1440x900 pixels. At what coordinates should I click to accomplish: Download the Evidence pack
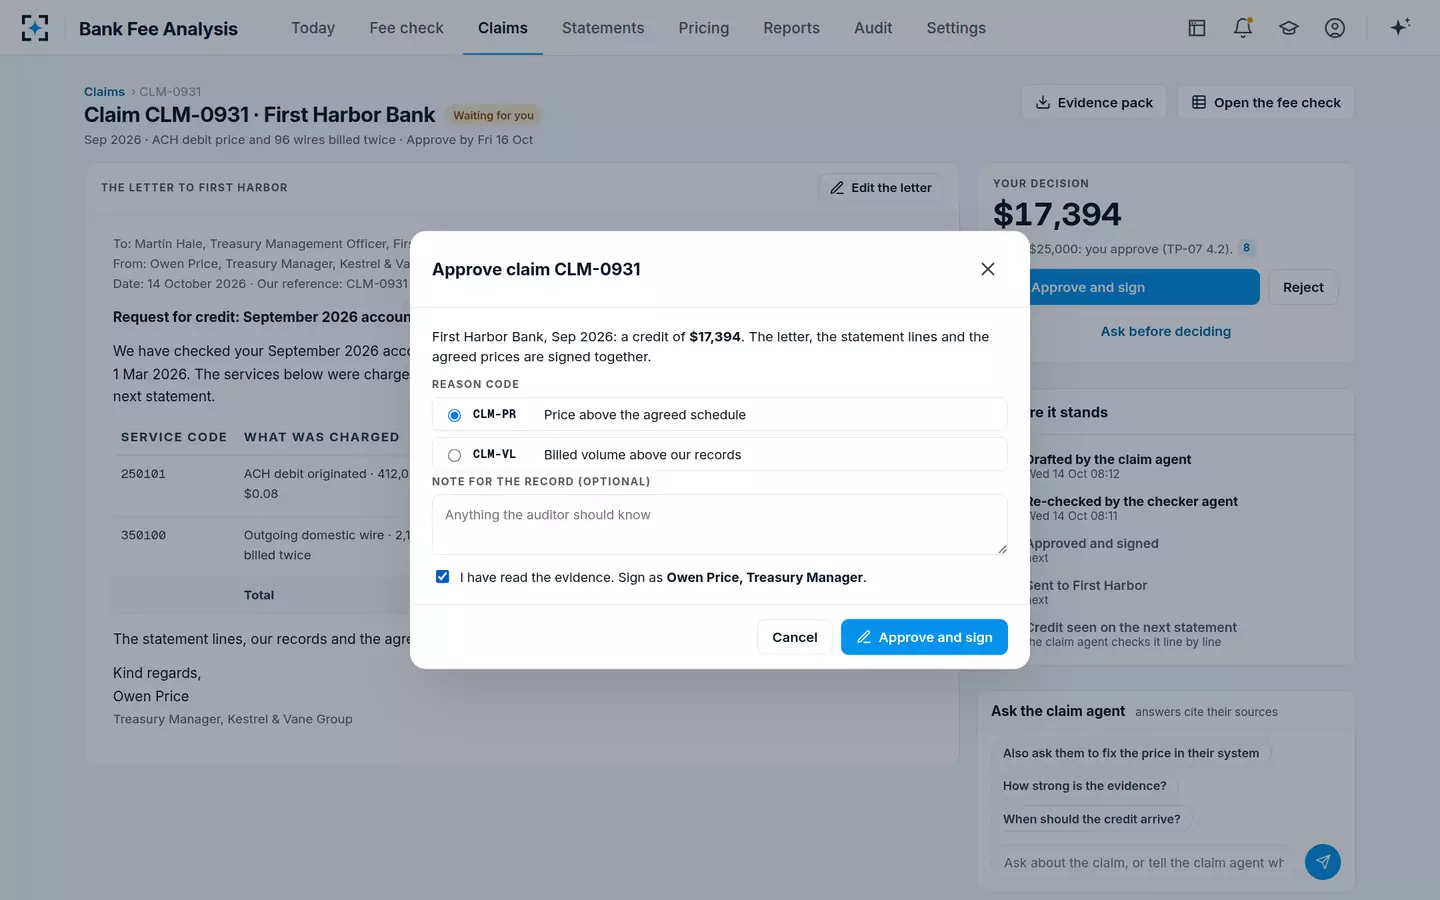[x=1094, y=102]
